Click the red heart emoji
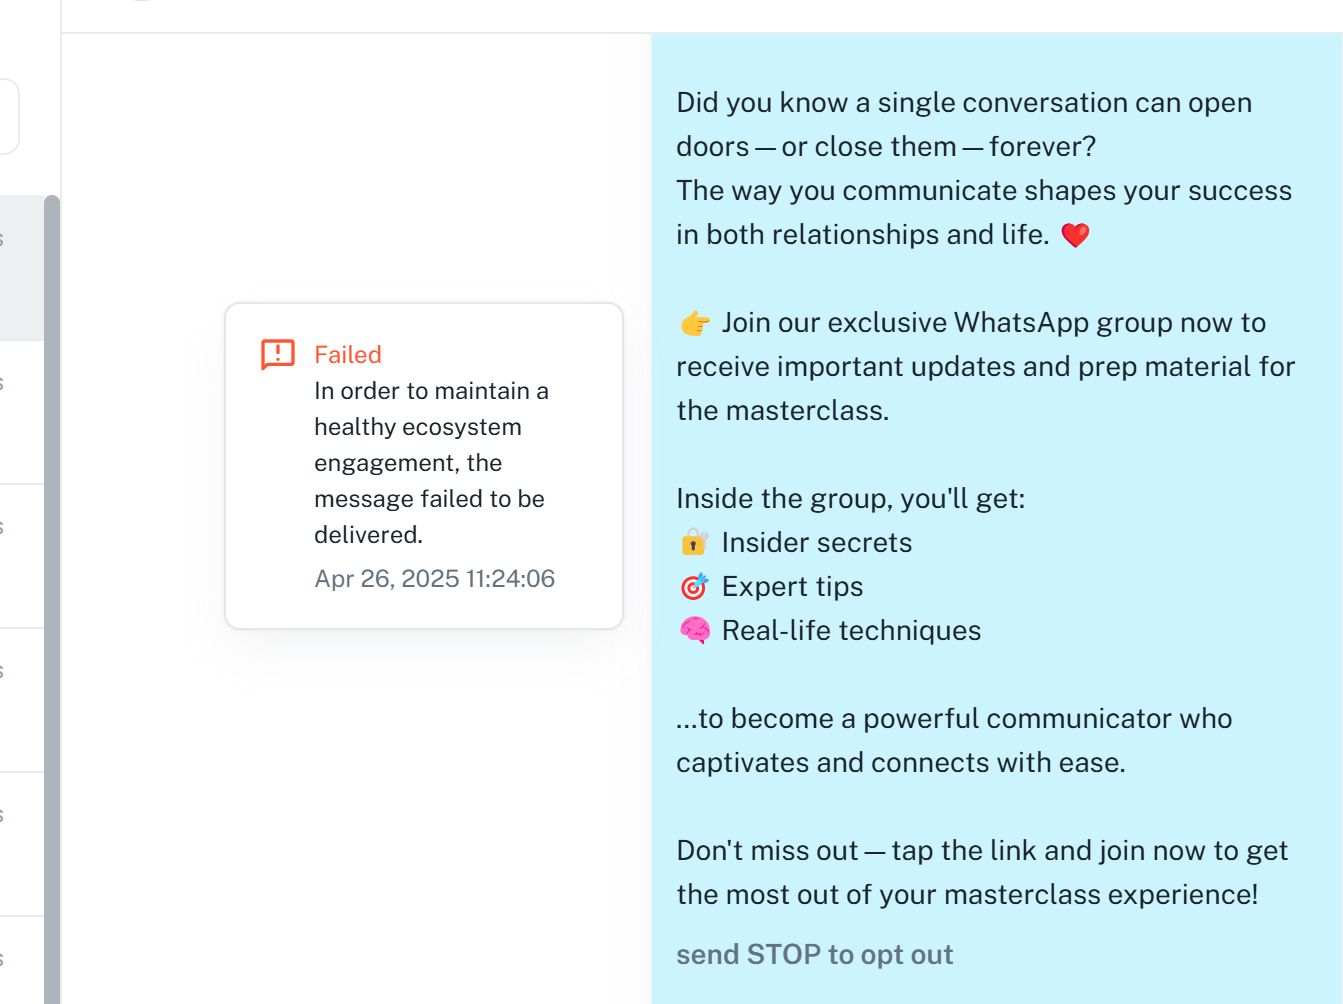 [x=1075, y=235]
